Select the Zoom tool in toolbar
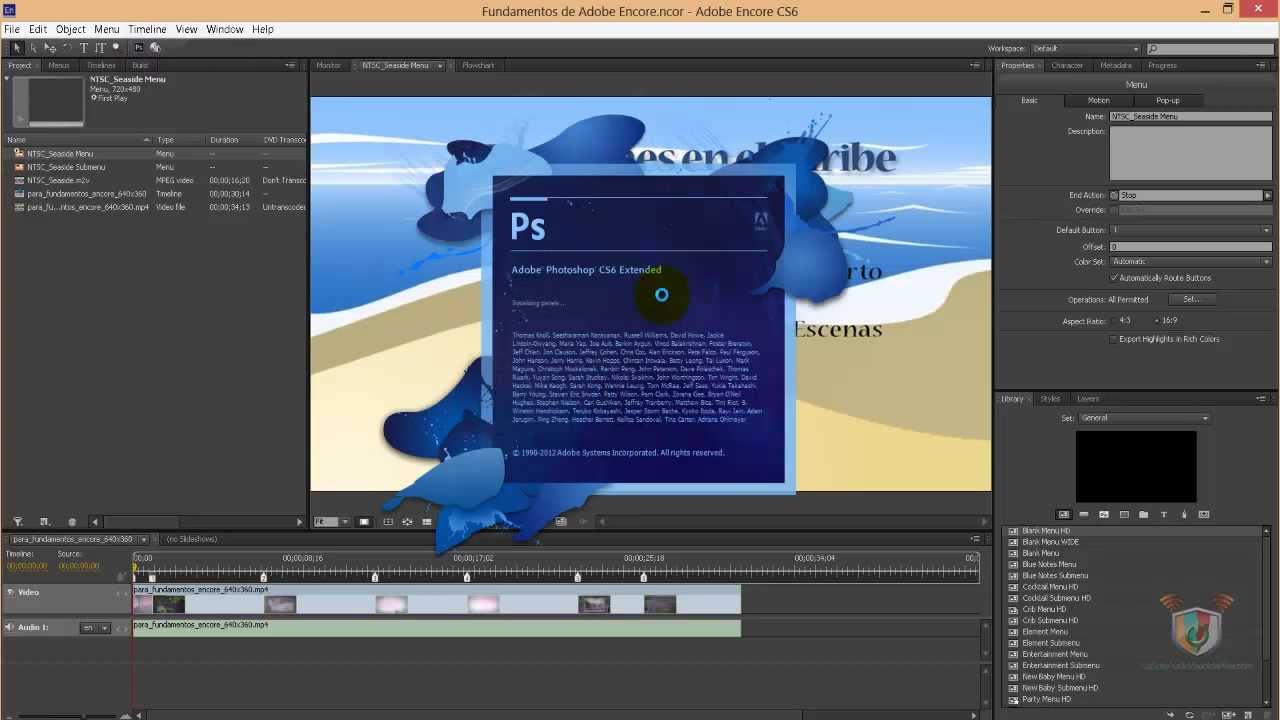This screenshot has width=1280, height=720. (x=116, y=47)
